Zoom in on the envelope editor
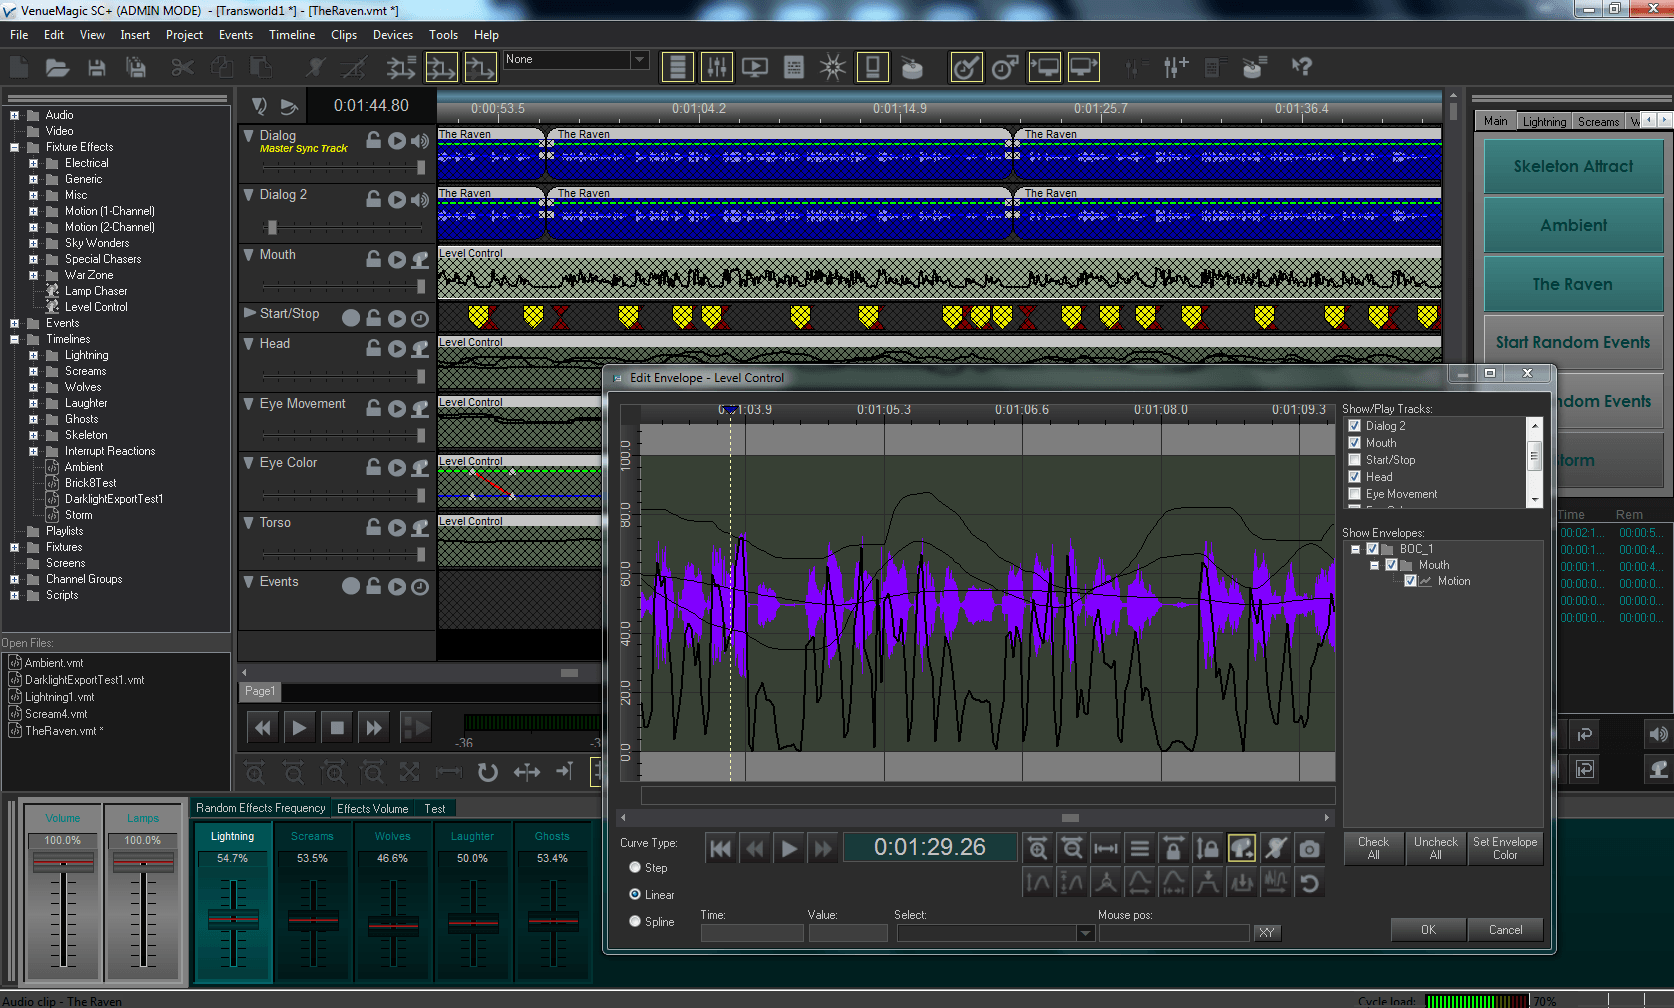This screenshot has width=1674, height=1008. click(1038, 849)
